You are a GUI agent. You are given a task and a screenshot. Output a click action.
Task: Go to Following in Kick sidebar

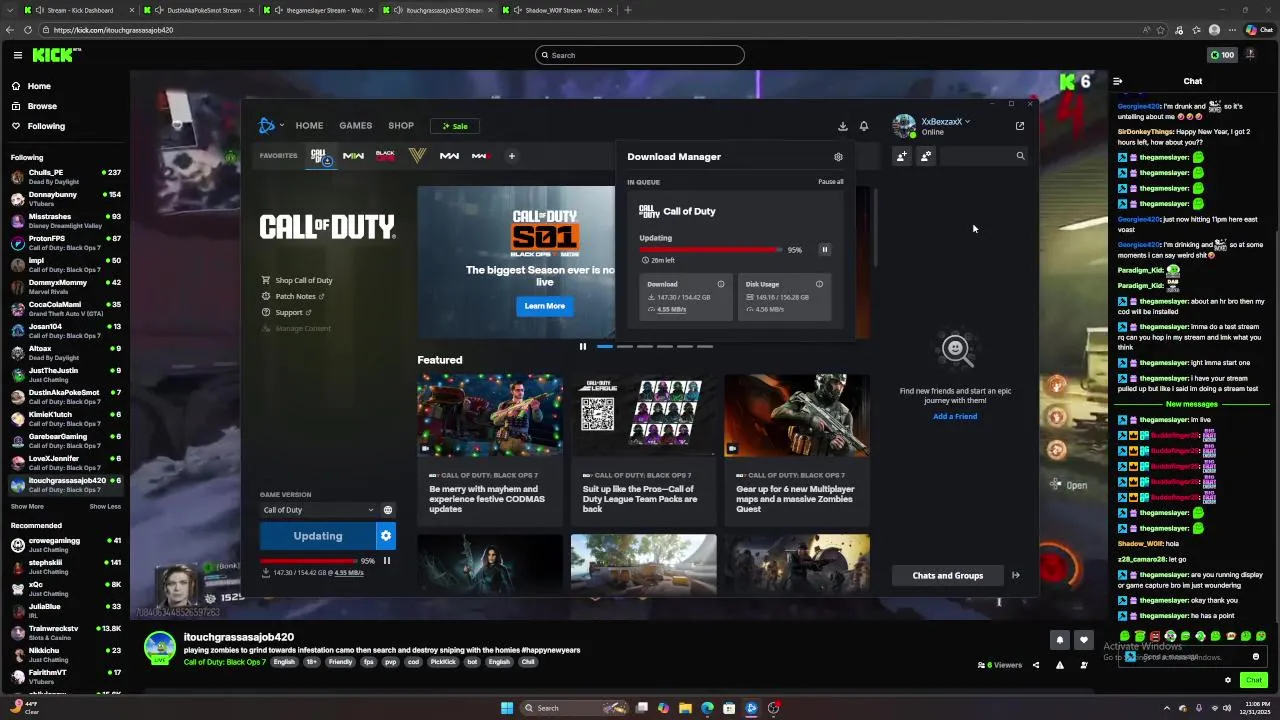point(46,126)
